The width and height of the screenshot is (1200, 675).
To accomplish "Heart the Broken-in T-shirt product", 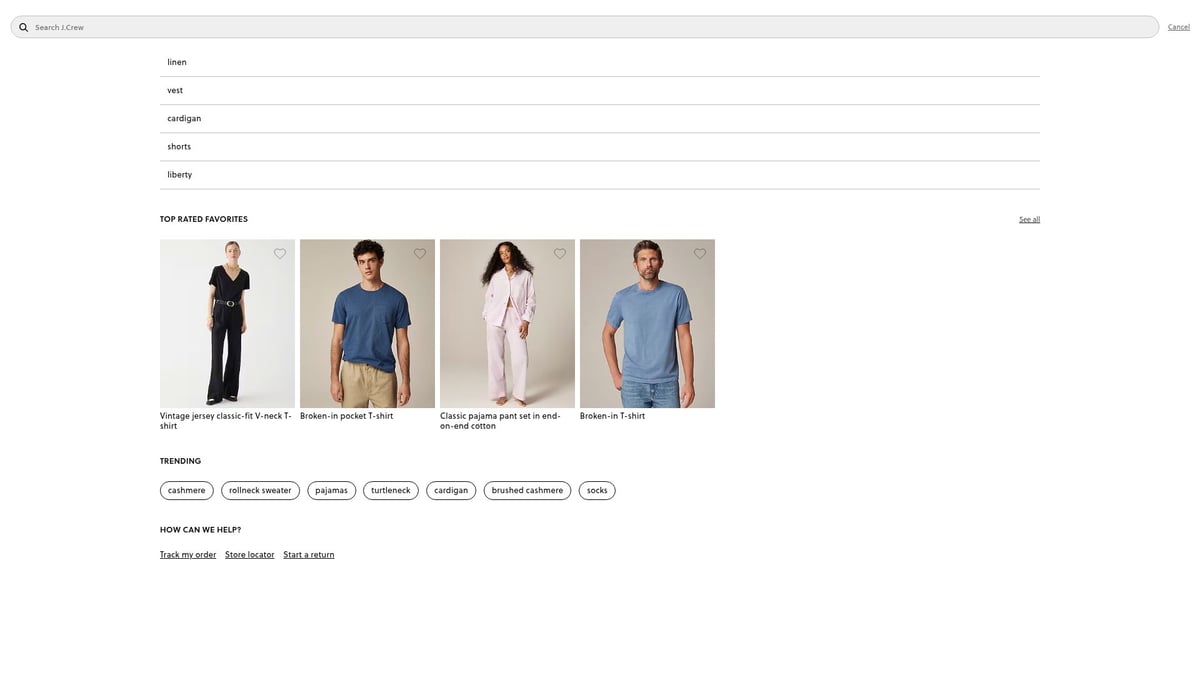I will pyautogui.click(x=700, y=254).
